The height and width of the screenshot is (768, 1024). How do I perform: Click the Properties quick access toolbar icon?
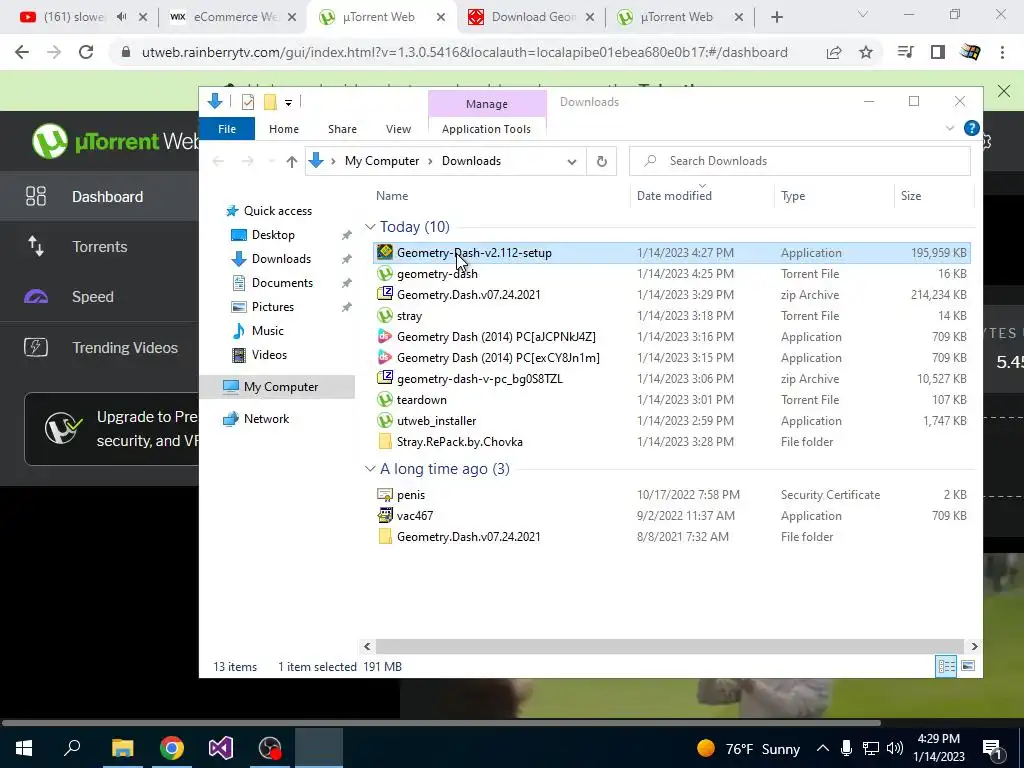pos(248,102)
